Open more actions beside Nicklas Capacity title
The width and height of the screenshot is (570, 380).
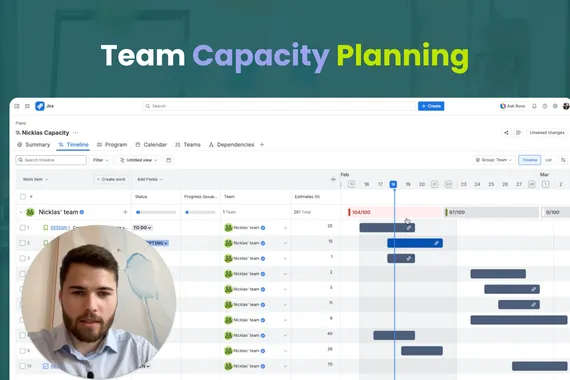click(x=75, y=133)
